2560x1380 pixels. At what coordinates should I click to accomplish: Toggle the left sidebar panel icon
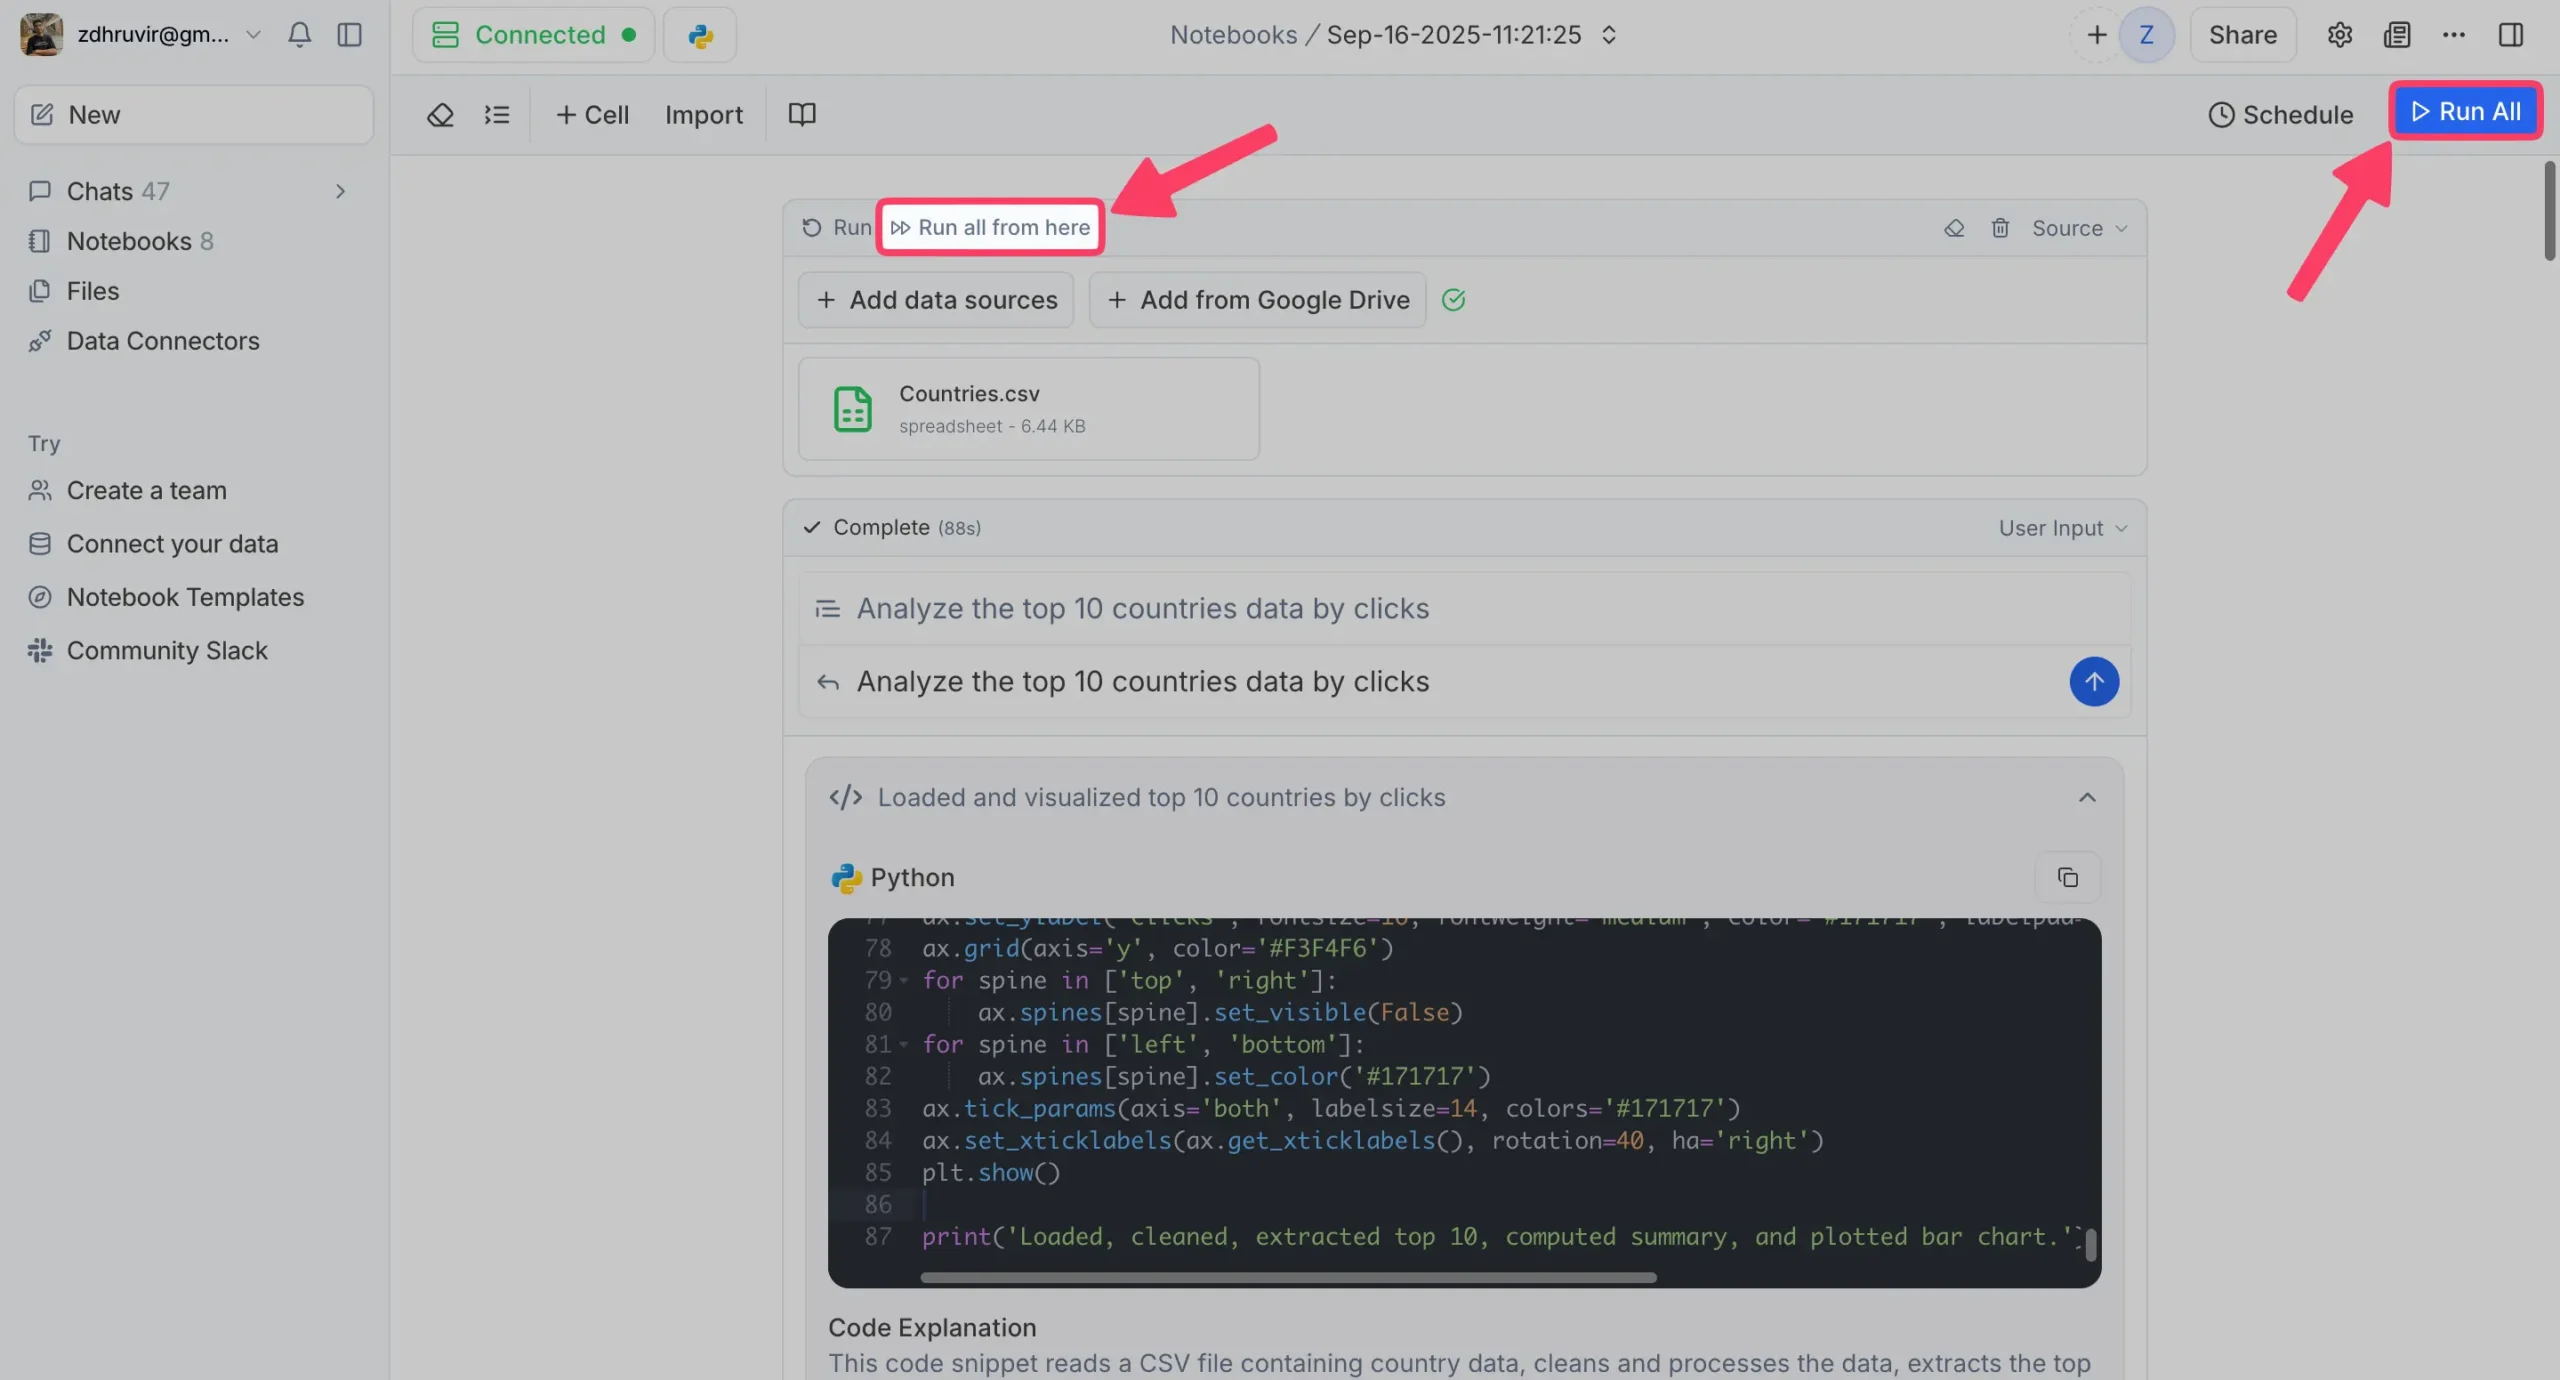pyautogui.click(x=349, y=34)
